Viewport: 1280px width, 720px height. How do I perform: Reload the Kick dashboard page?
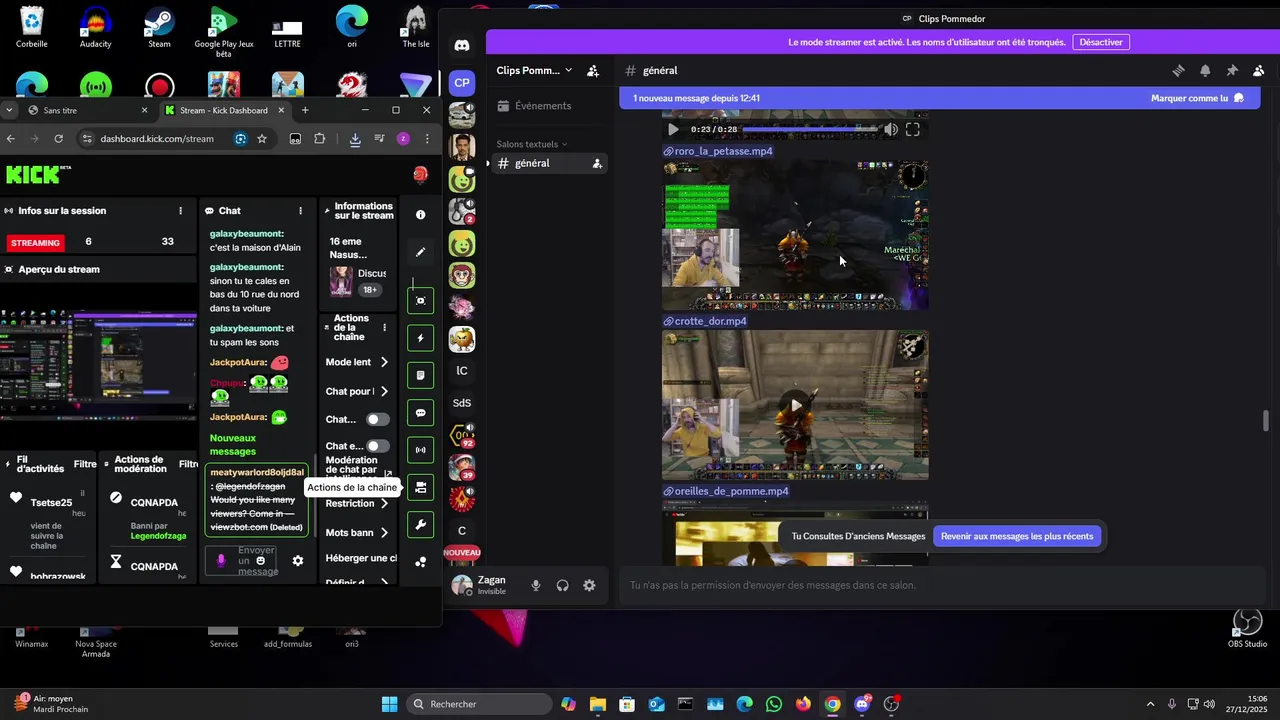(x=59, y=139)
